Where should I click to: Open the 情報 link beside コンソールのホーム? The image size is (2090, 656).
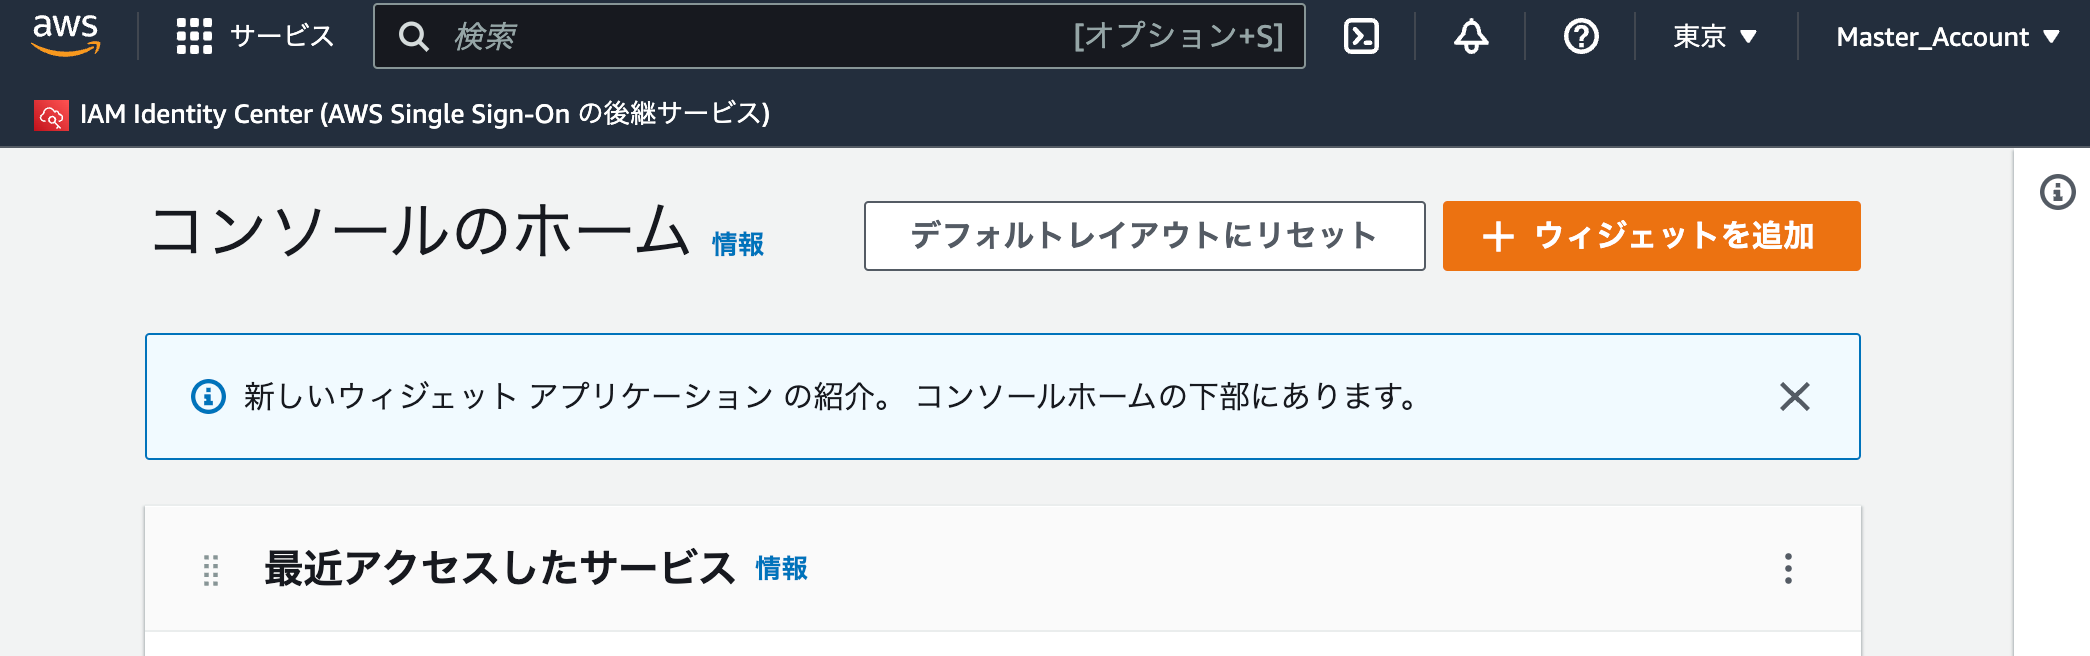738,244
